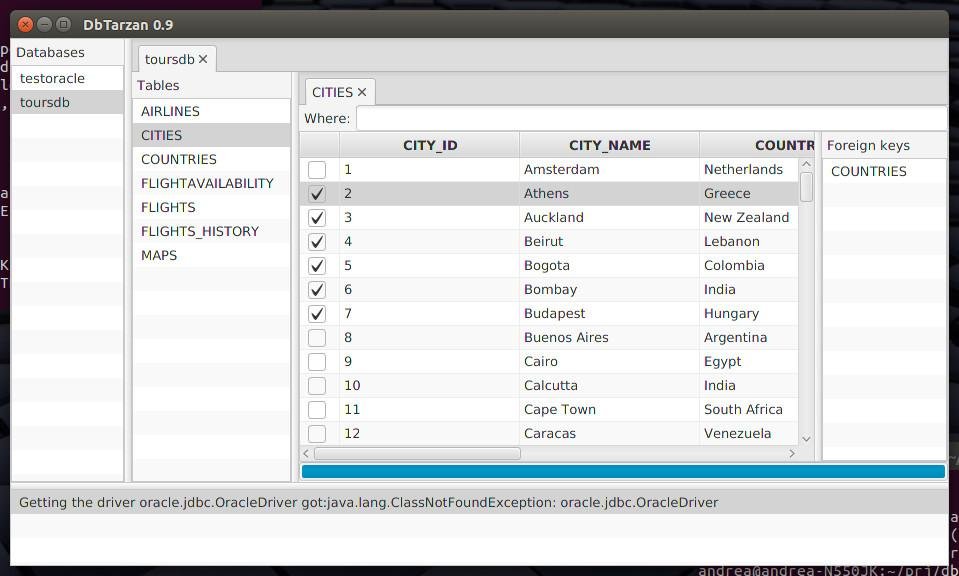The width and height of the screenshot is (959, 576).
Task: Check the Cape Town row checkbox
Action: (317, 410)
